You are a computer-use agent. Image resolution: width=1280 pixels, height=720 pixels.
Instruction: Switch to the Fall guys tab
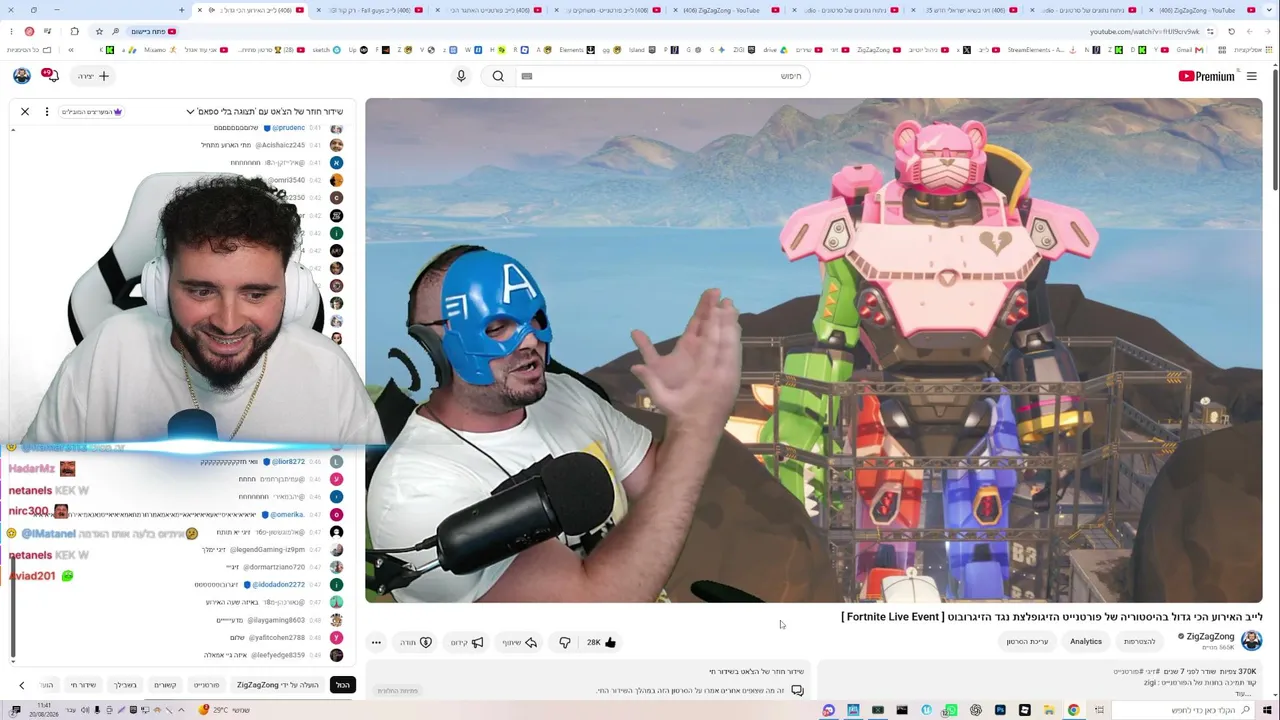(370, 10)
